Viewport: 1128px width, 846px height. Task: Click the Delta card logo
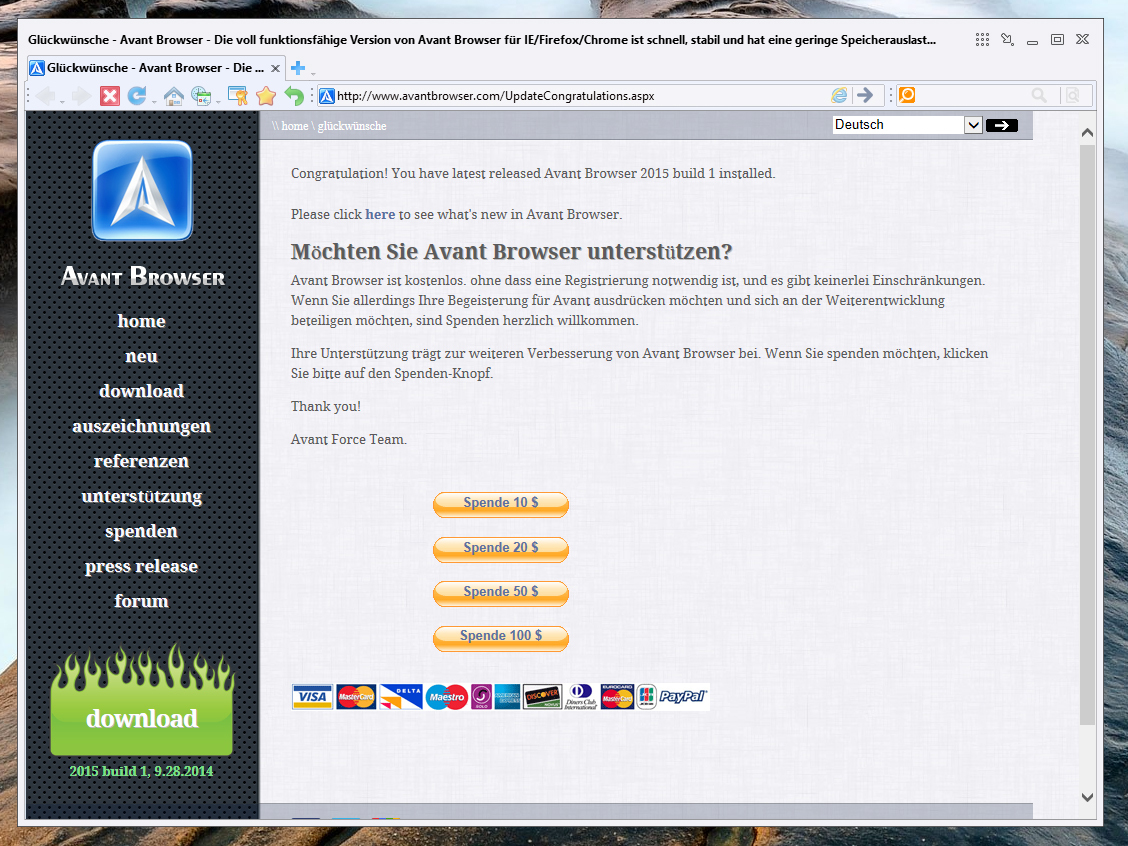tap(401, 697)
